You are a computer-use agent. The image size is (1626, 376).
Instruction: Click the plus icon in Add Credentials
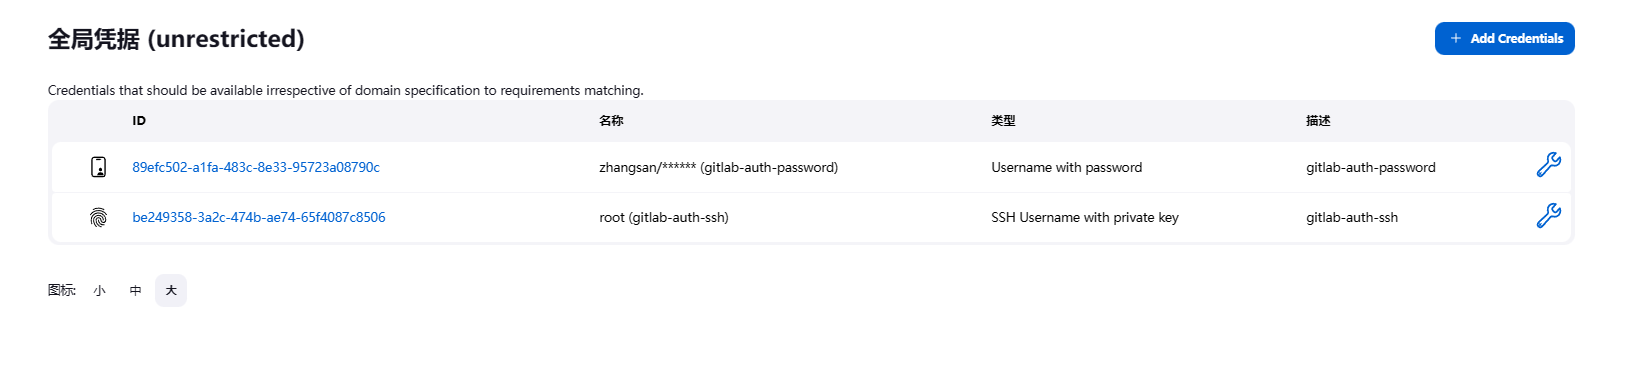[1456, 38]
